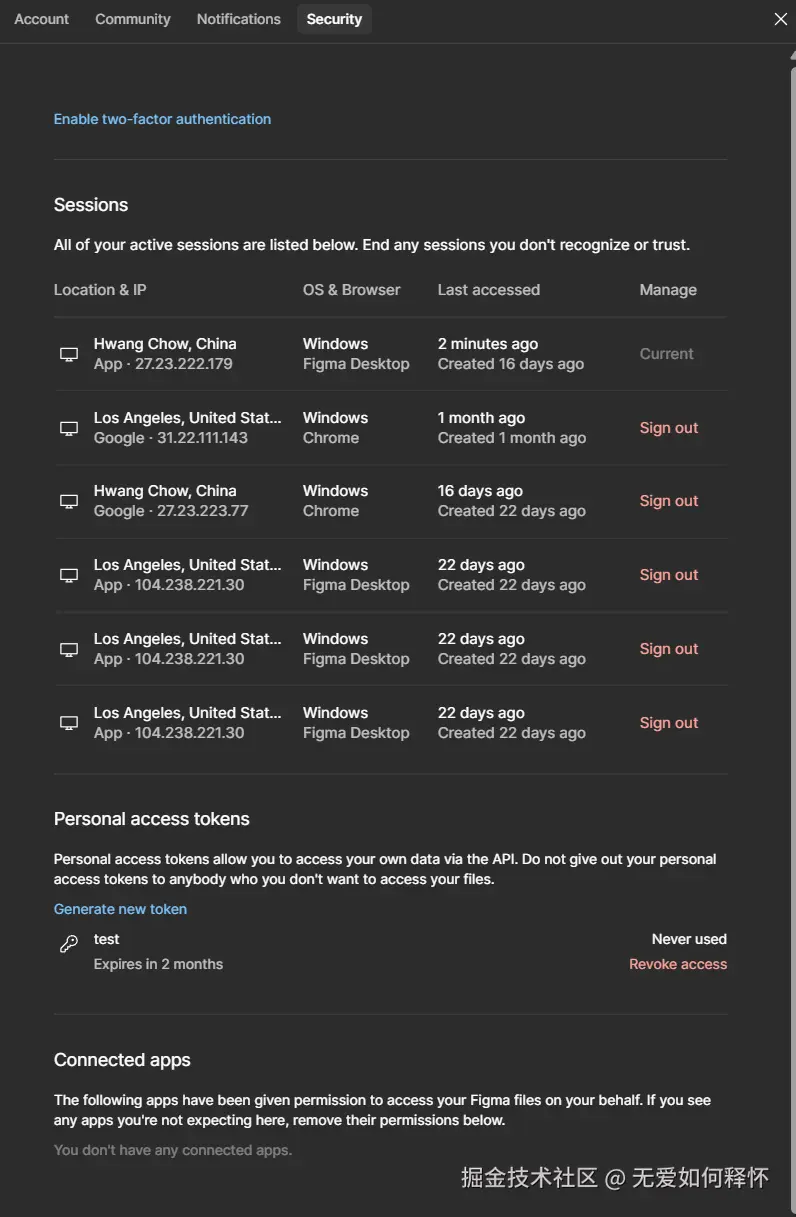Enable two-factor authentication link
Image resolution: width=796 pixels, height=1217 pixels.
click(x=162, y=119)
